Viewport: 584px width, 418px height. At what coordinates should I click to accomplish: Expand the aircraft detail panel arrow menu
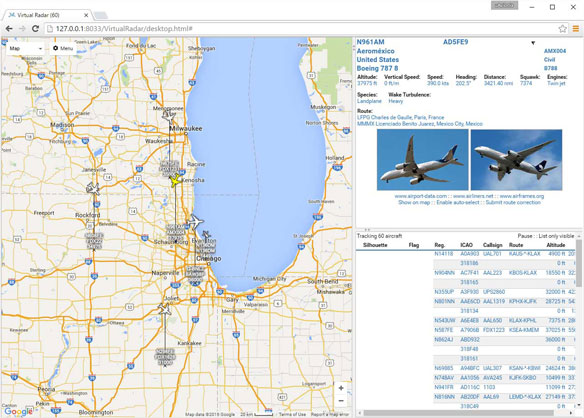pos(533,43)
